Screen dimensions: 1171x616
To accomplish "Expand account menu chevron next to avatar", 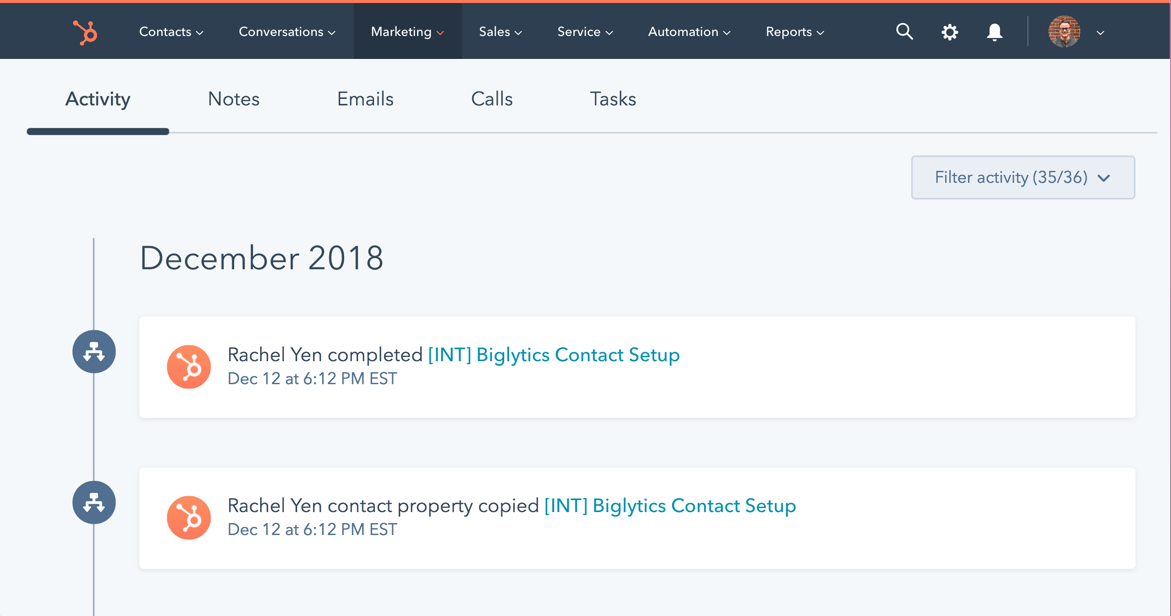I will [1100, 33].
